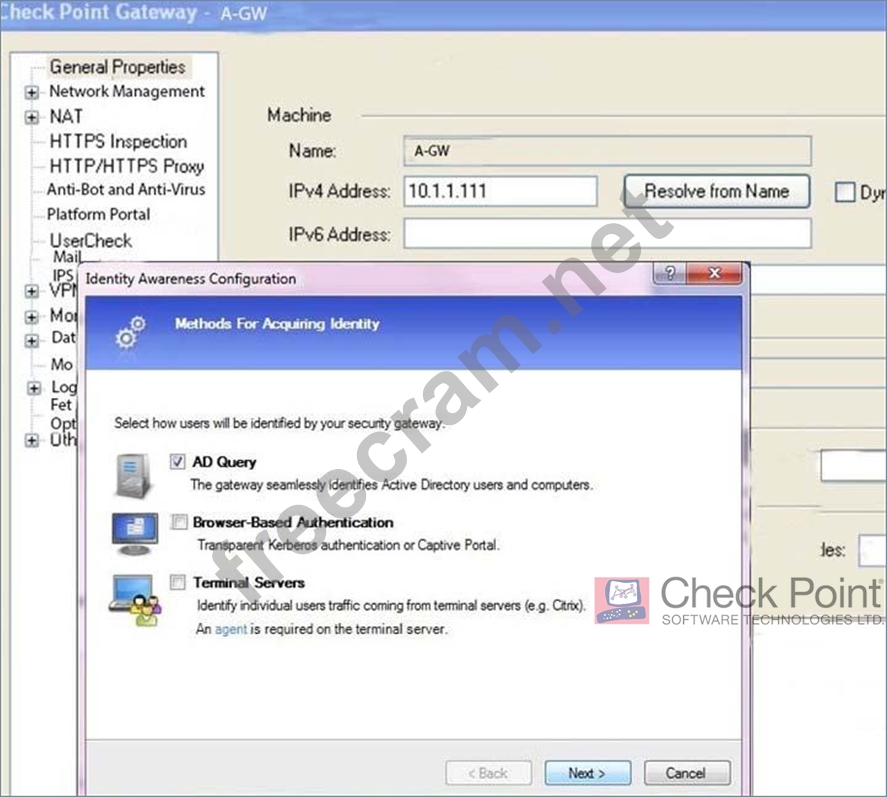
Task: Expand the NAT tree node
Action: (32, 117)
